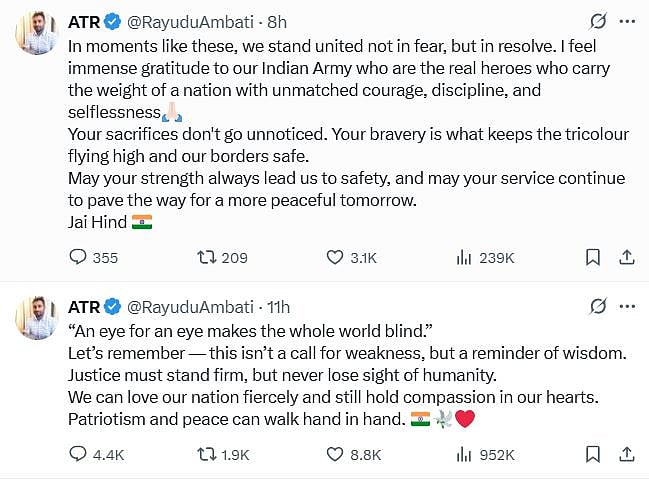View analytics of the 952K views tweet
649x481 pixels.
point(464,454)
